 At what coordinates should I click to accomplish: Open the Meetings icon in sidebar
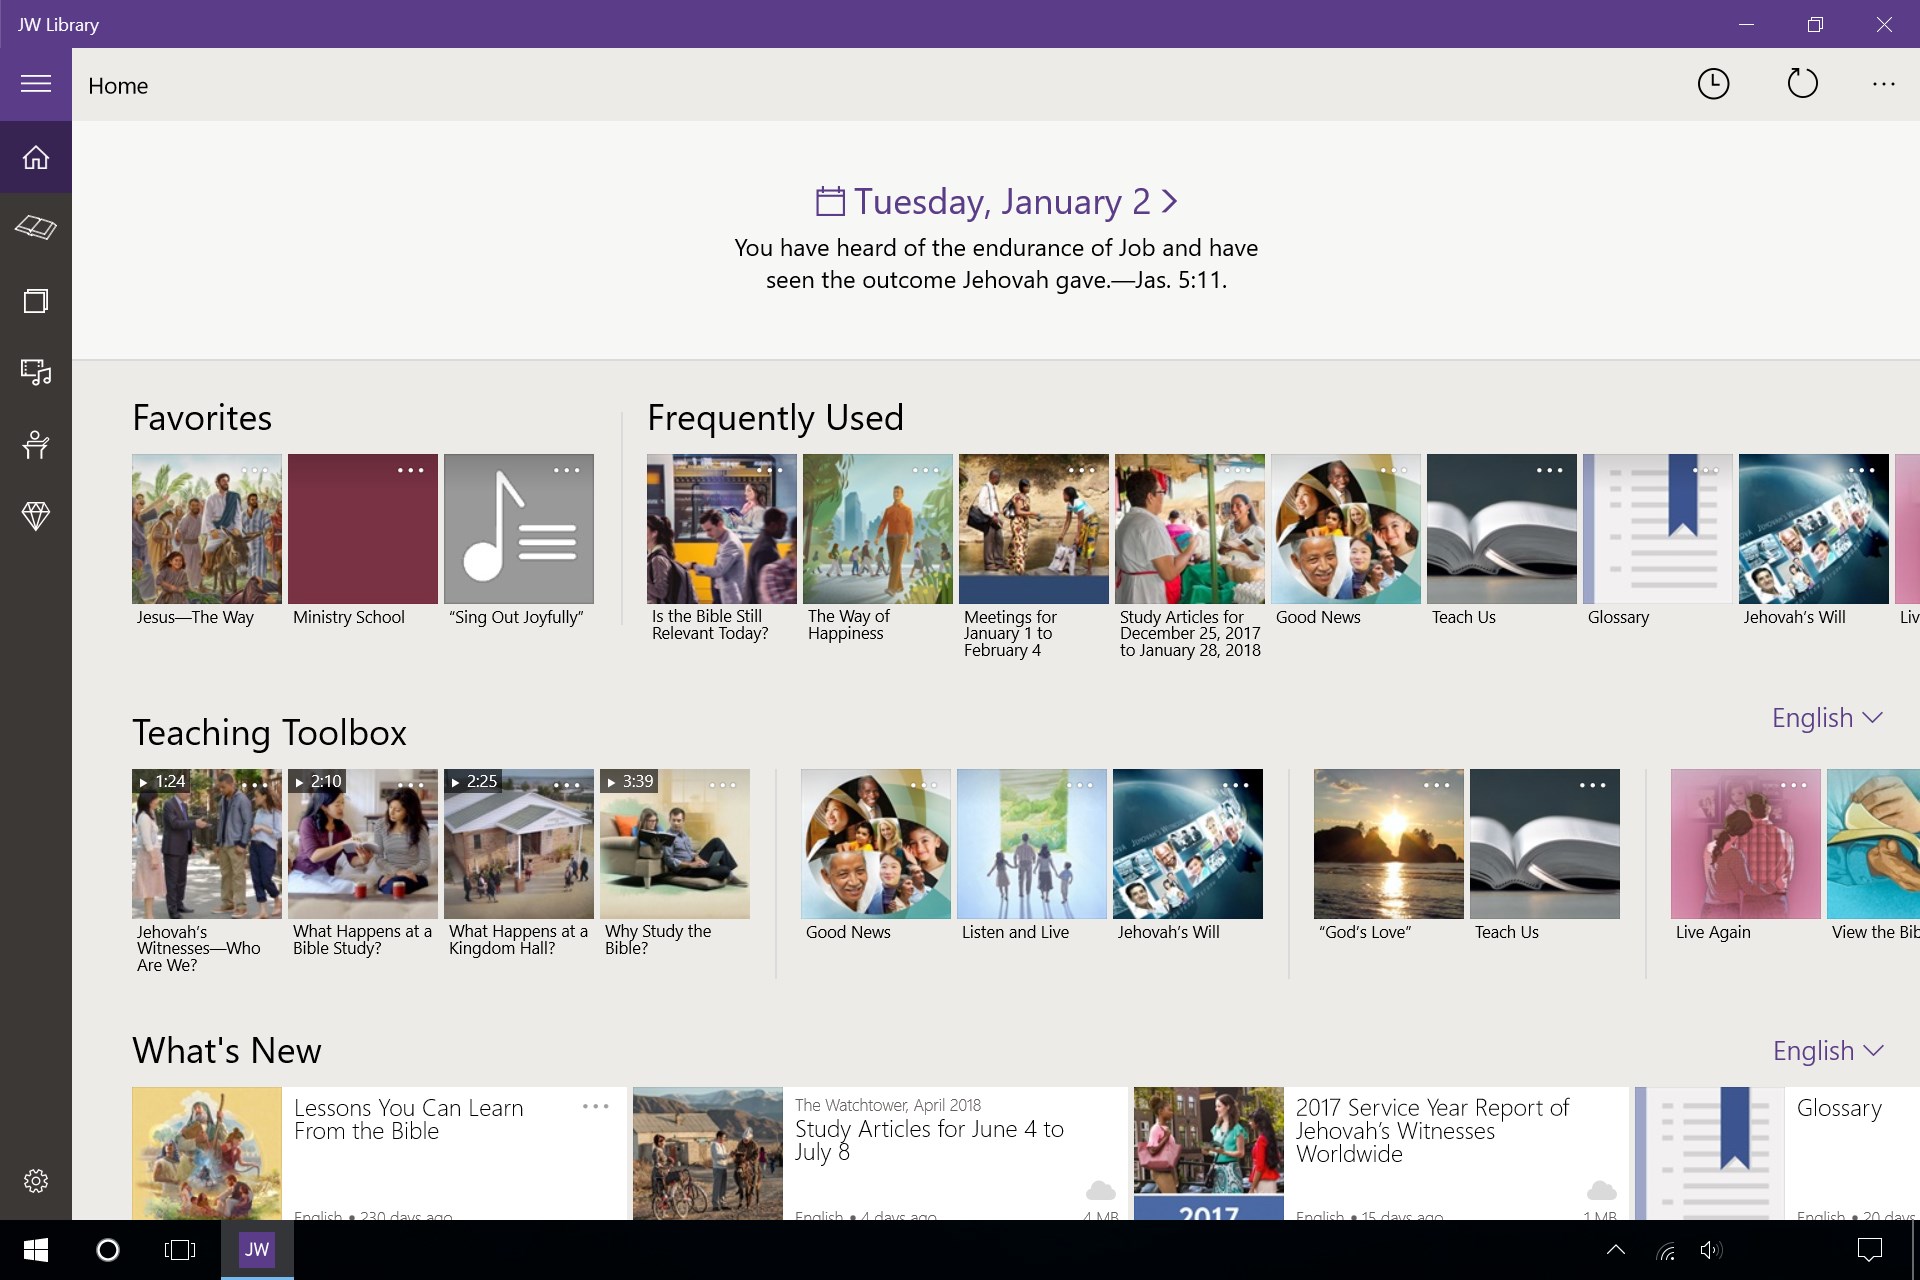[x=36, y=444]
